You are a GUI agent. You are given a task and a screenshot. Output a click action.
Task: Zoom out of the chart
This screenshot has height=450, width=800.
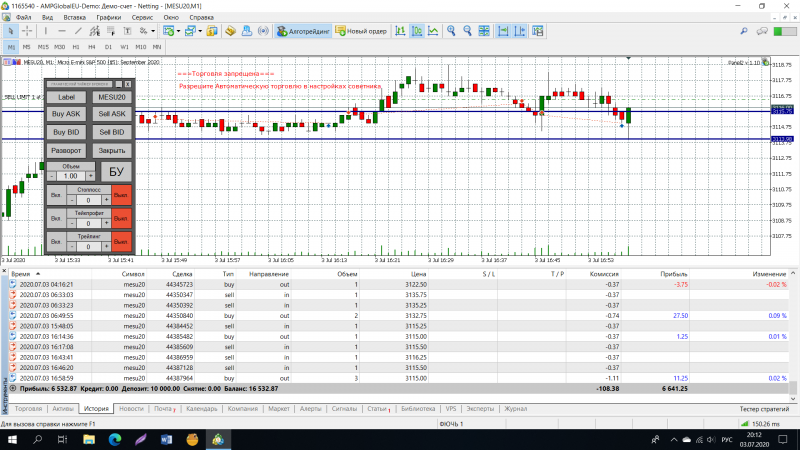467,31
